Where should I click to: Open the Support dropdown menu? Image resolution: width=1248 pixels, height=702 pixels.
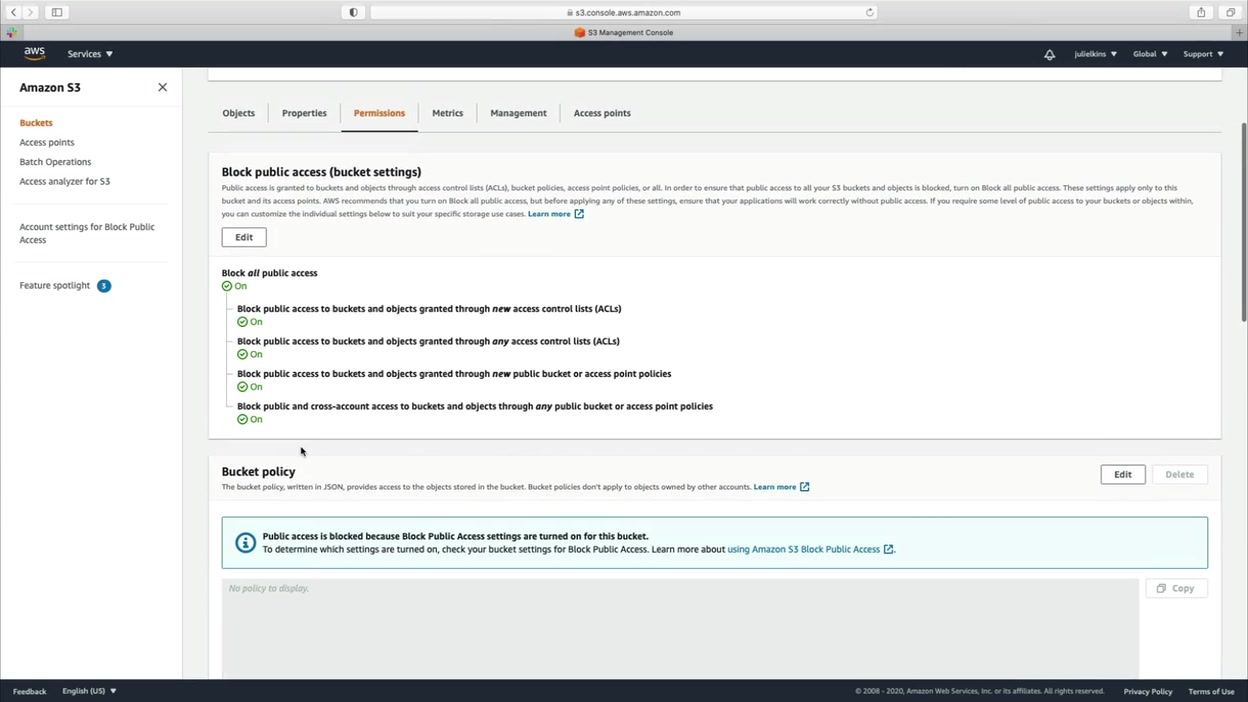click(x=1203, y=54)
